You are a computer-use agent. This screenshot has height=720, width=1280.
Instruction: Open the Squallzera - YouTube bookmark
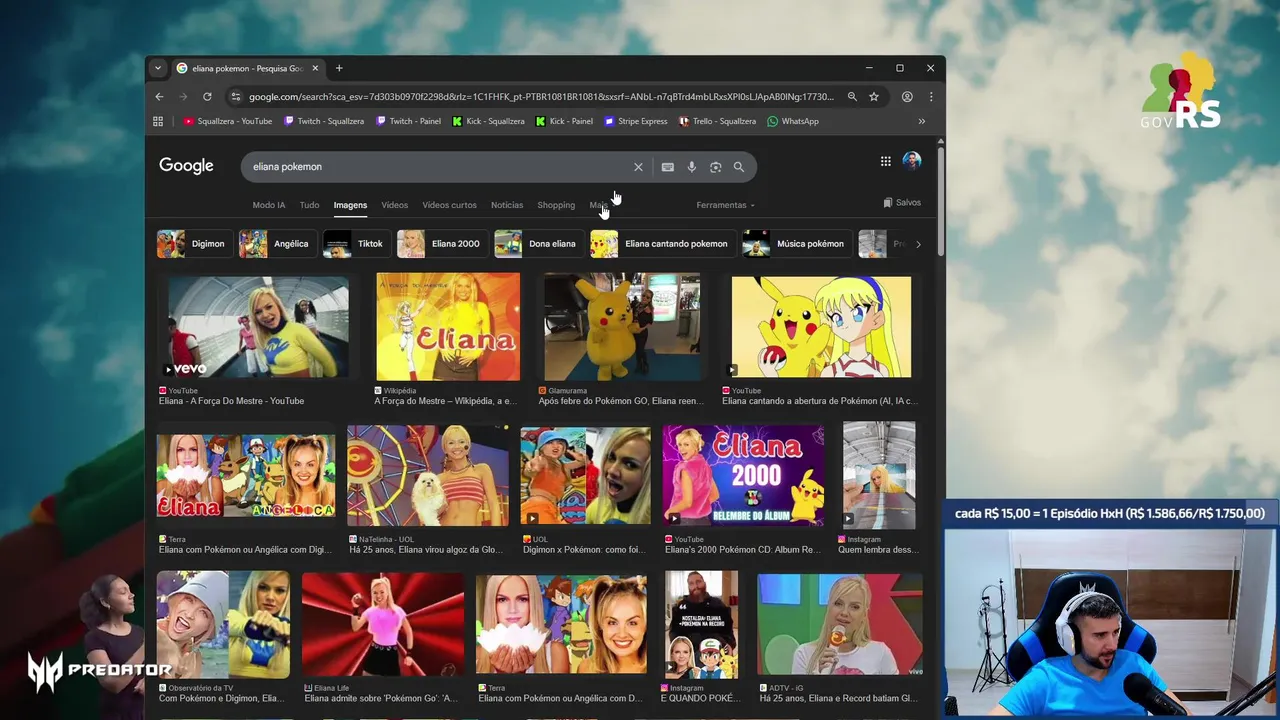point(227,121)
